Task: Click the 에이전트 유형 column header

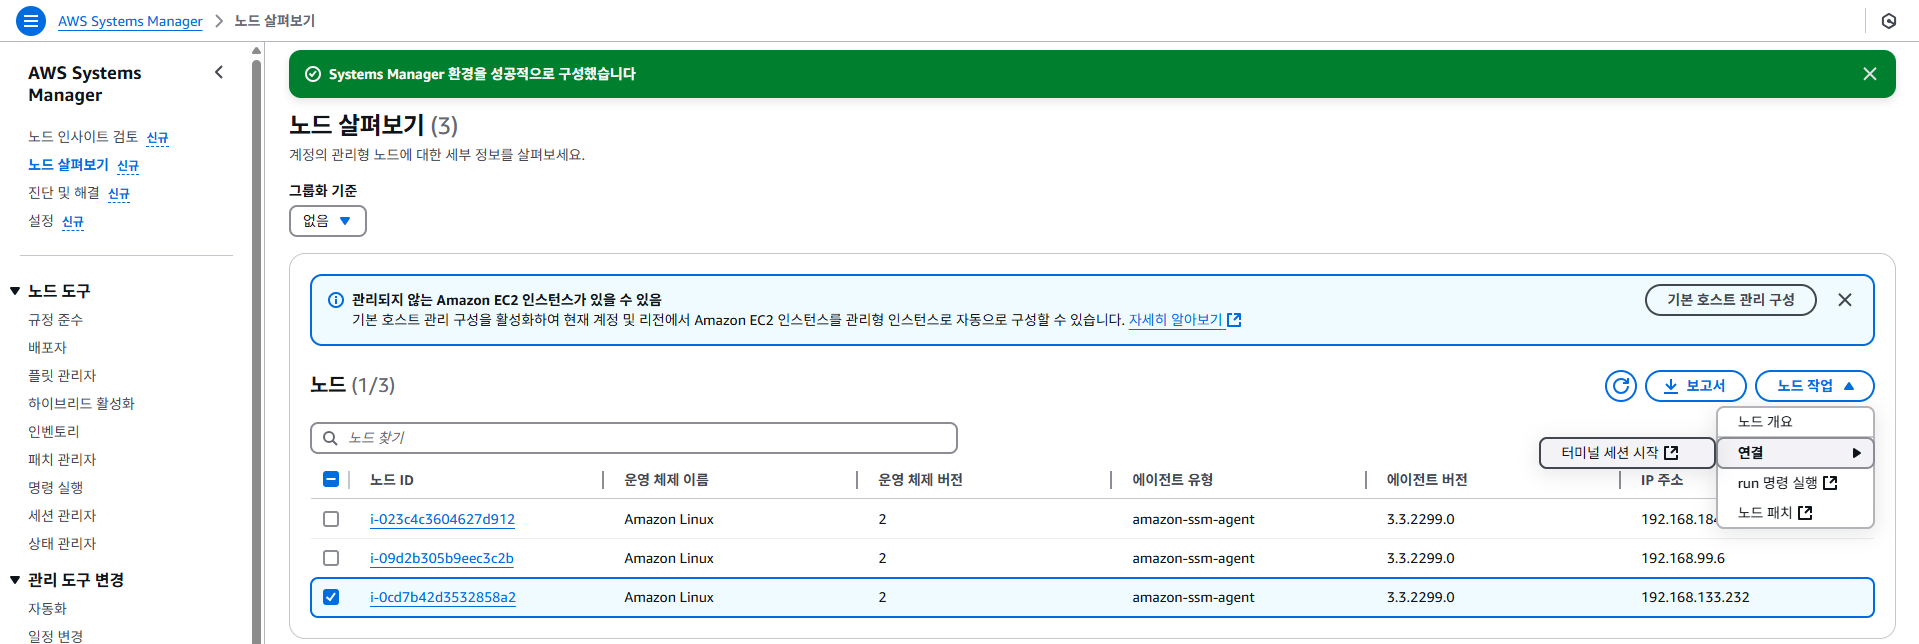Action: [1173, 480]
